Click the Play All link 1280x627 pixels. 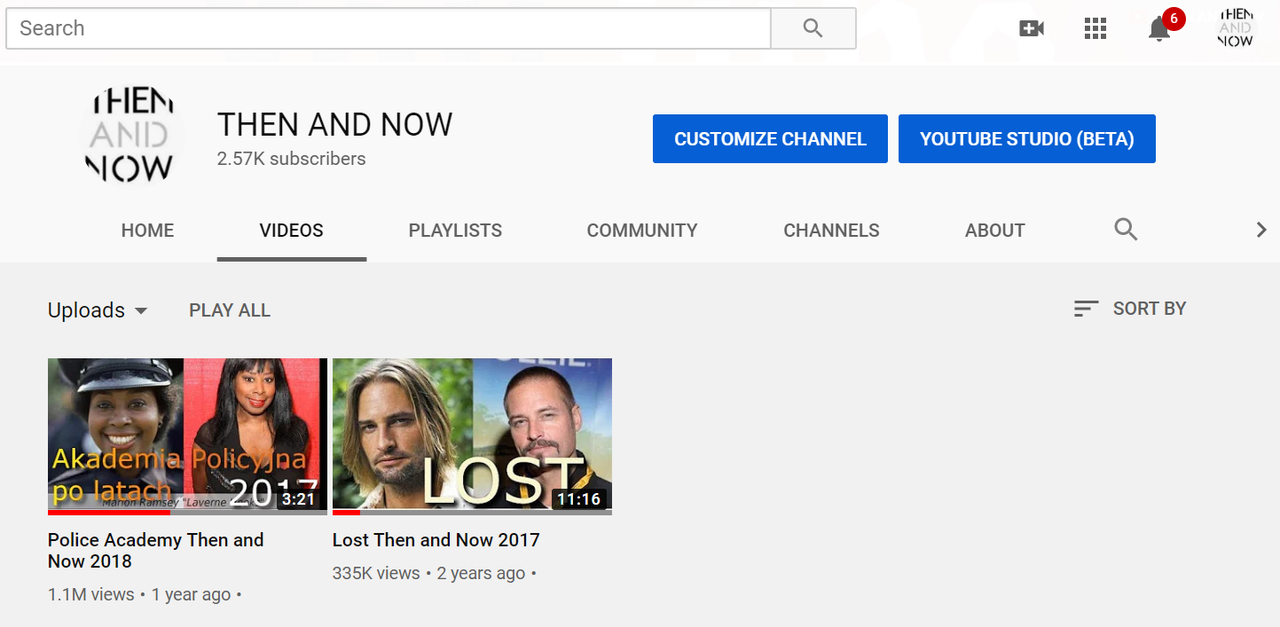[230, 310]
